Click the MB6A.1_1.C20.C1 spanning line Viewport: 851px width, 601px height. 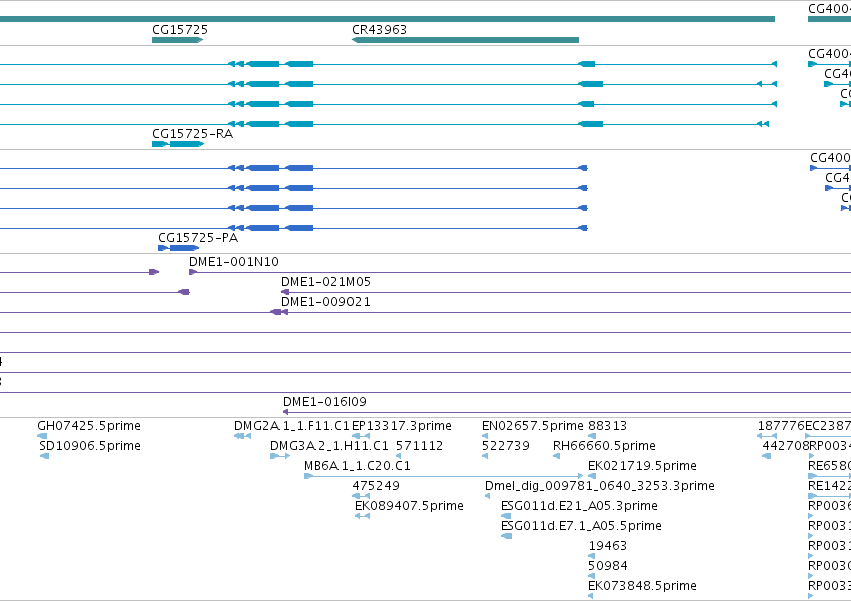(x=444, y=476)
